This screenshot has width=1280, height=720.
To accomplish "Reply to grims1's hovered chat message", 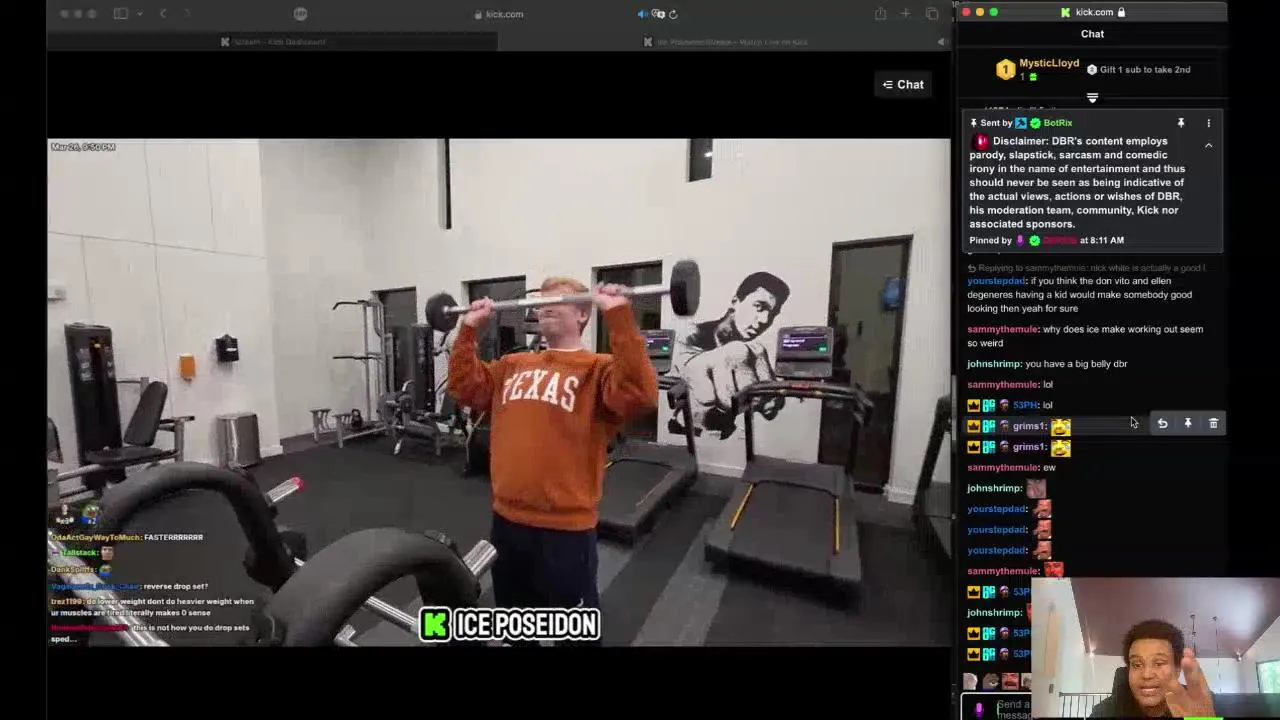I will click(x=1162, y=424).
